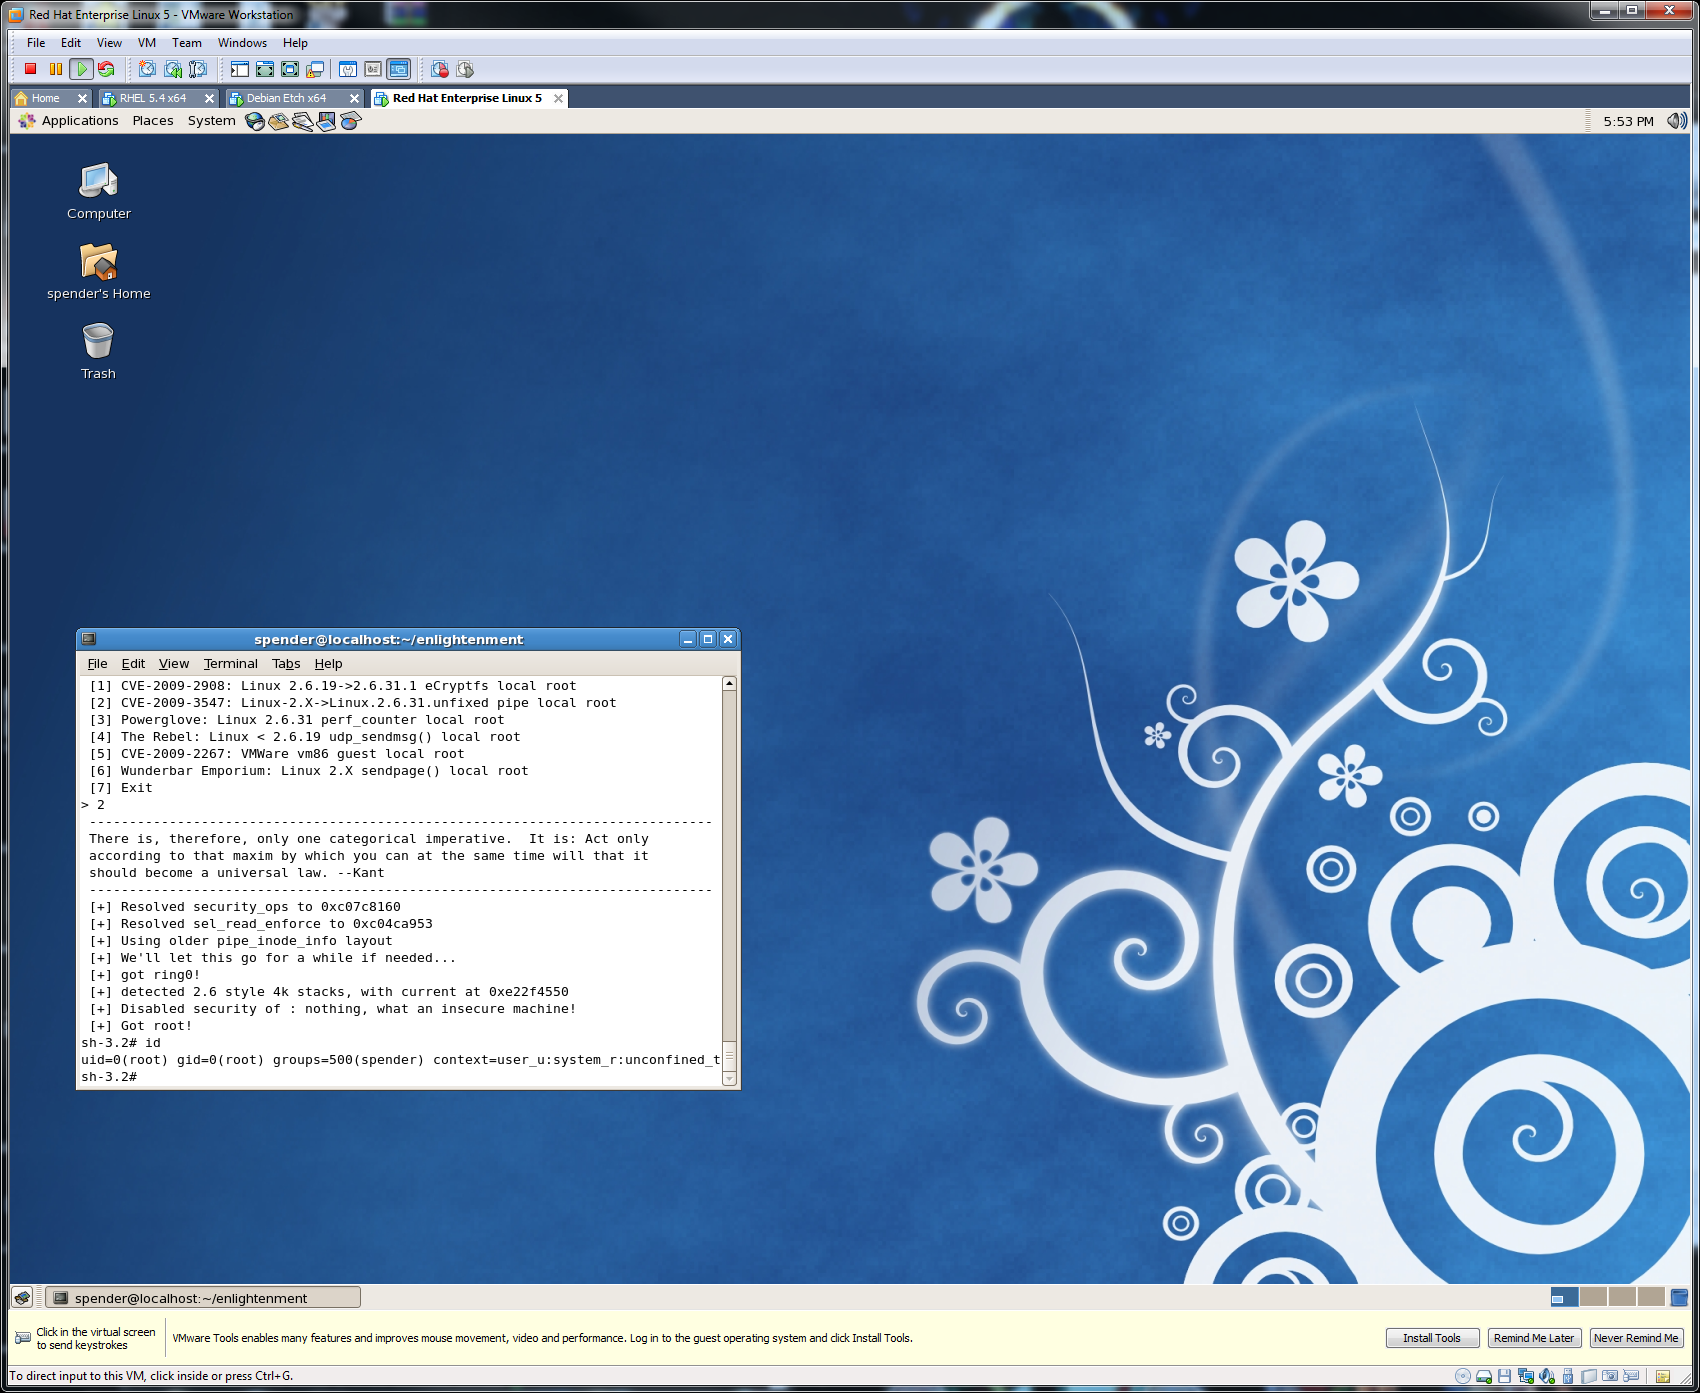
Task: Click the GNOME volume speaker icon
Action: pos(1677,121)
